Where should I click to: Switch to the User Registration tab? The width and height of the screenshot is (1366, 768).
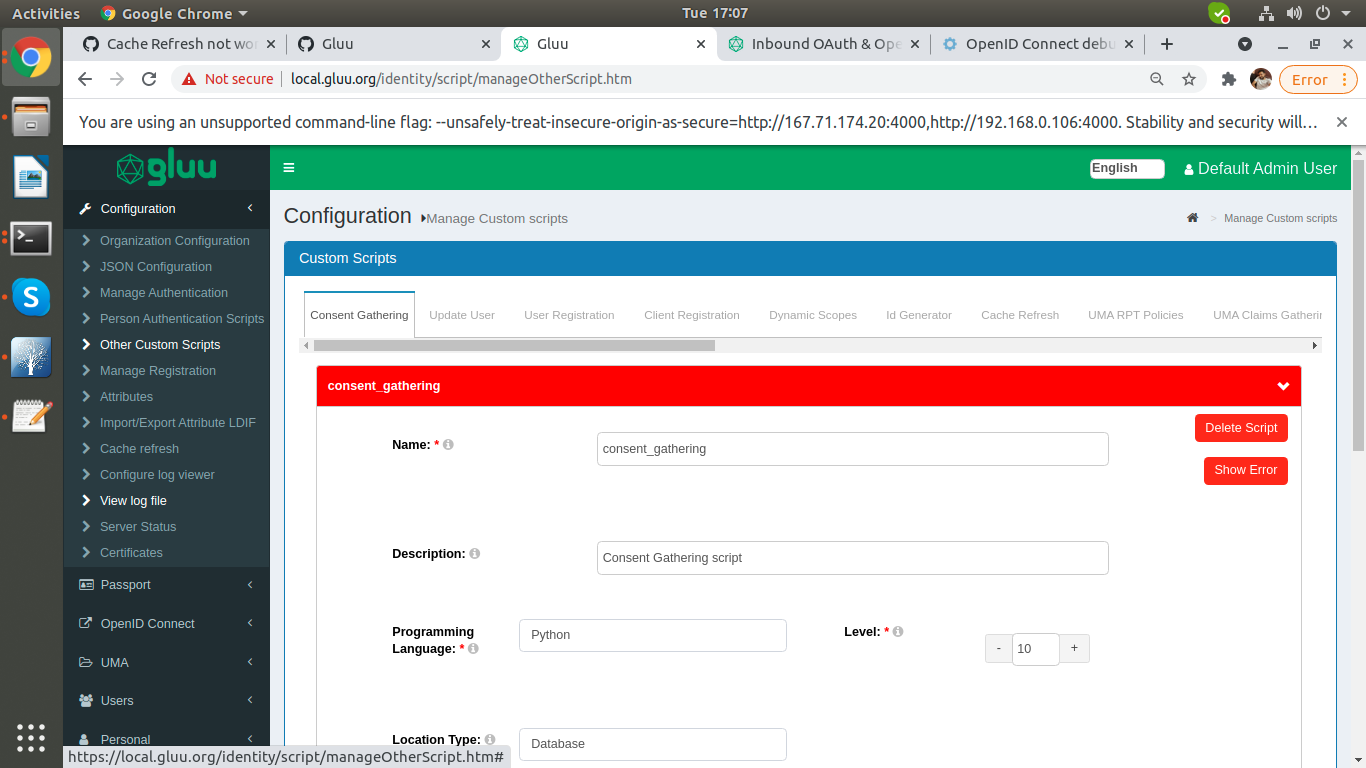coord(569,315)
